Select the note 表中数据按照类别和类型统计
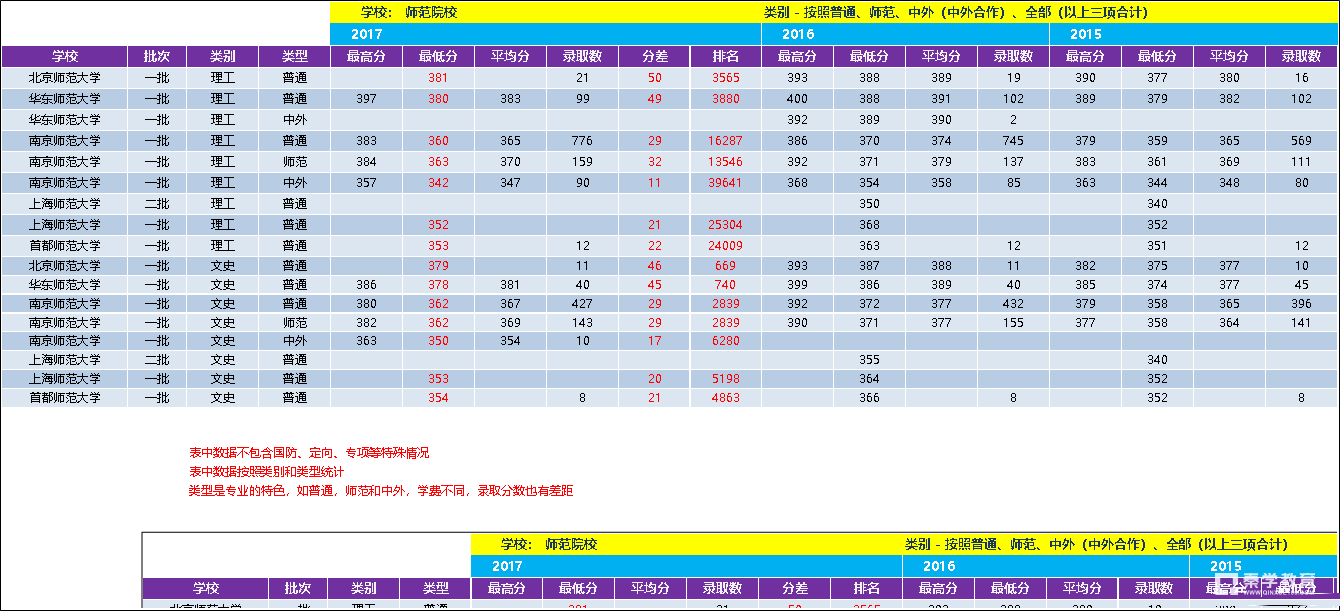The height and width of the screenshot is (611, 1340). (266, 472)
